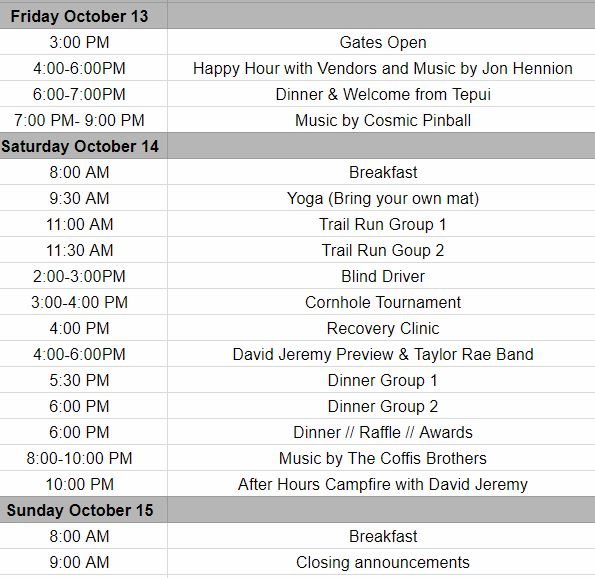Select the Friday October 13 header cell

(83, 16)
